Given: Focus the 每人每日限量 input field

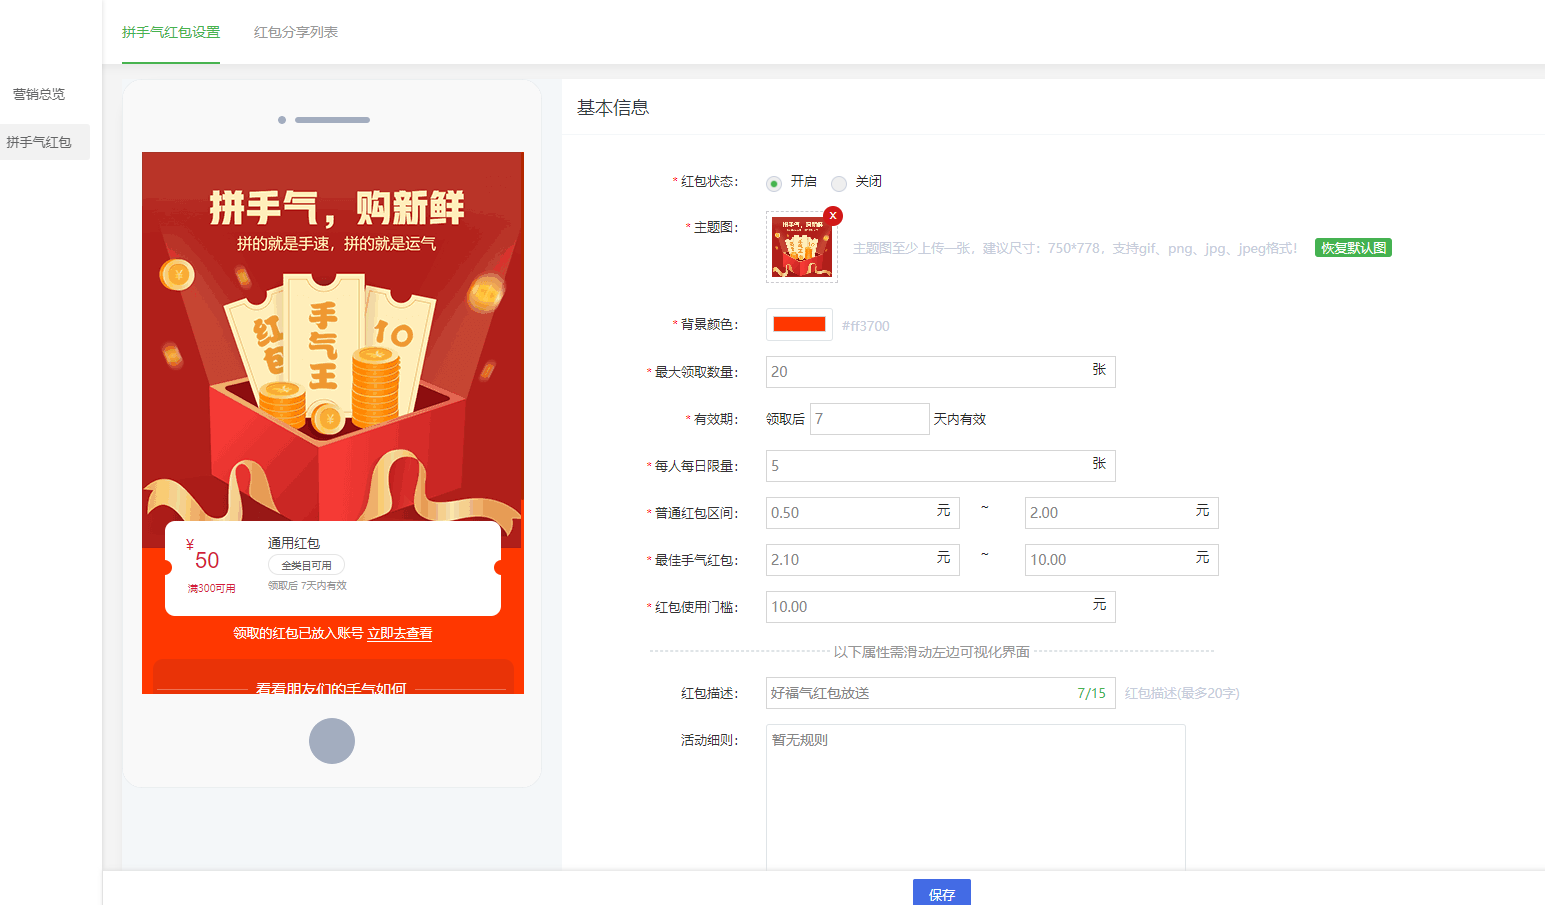Looking at the screenshot, I should tap(925, 466).
